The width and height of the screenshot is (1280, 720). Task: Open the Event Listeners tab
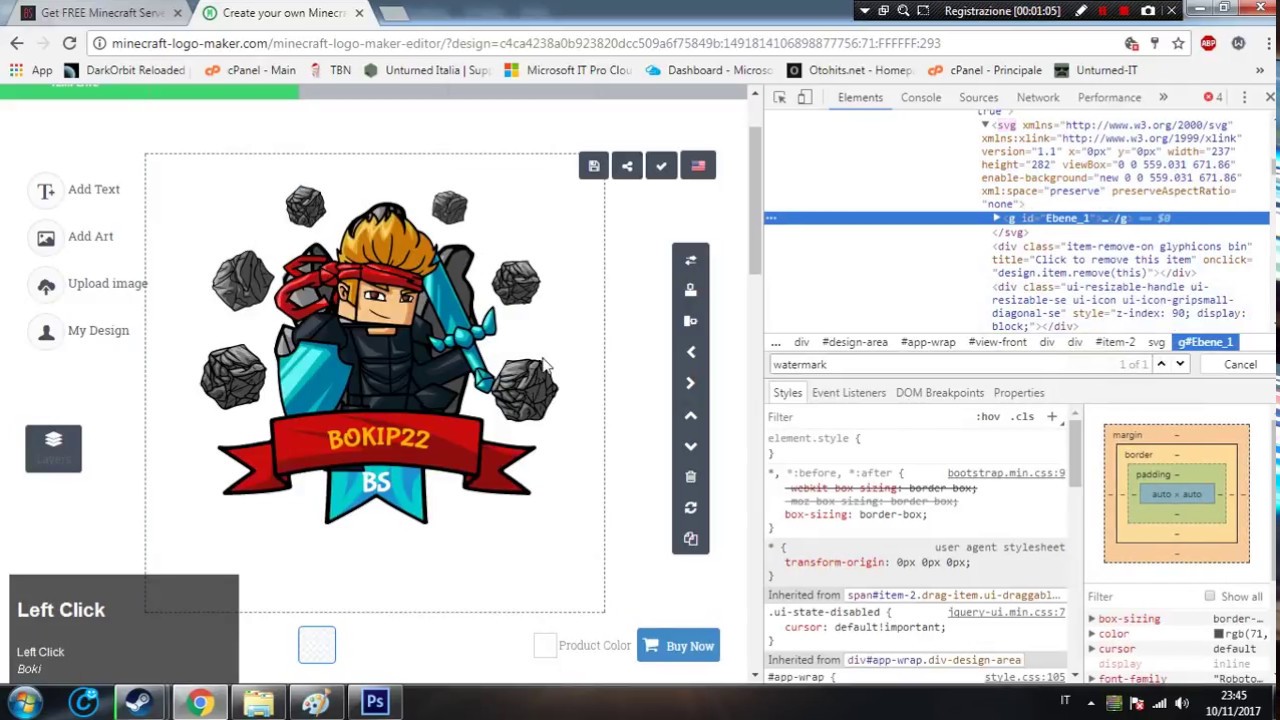848,392
